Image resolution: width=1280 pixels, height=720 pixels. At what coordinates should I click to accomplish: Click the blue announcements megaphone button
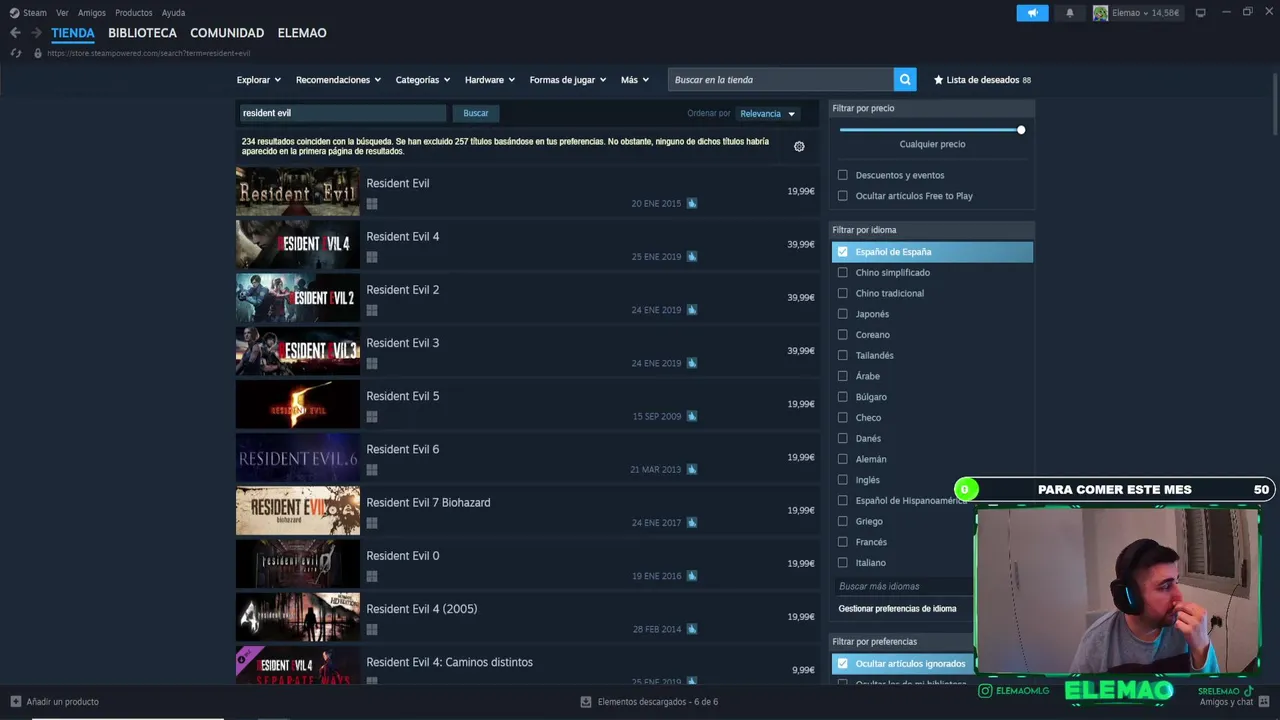pos(1033,13)
